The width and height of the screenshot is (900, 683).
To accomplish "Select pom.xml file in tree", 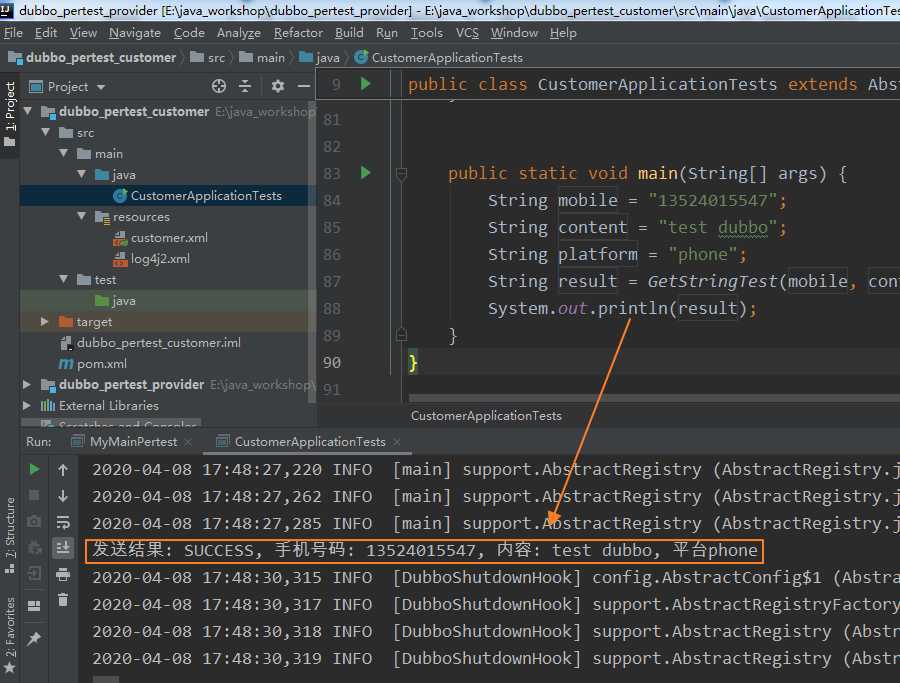I will [x=102, y=364].
